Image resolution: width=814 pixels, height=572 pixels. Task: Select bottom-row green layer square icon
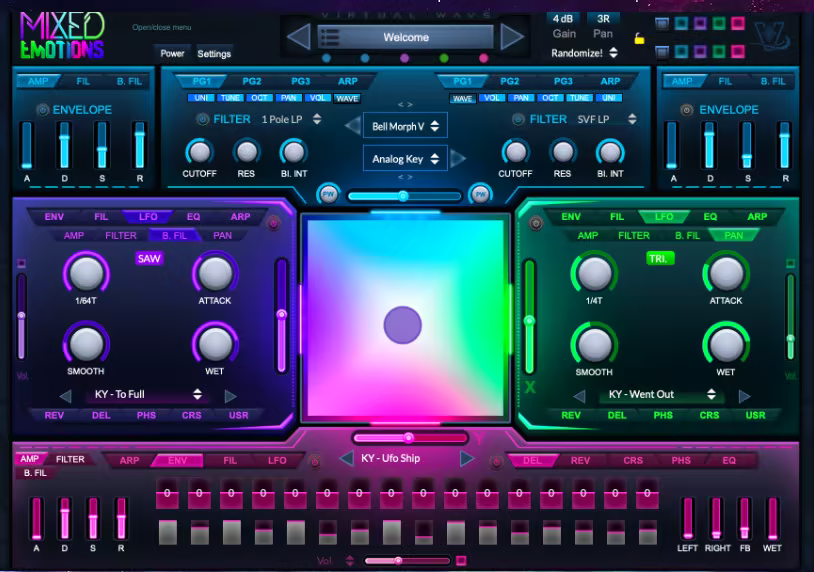point(719,51)
